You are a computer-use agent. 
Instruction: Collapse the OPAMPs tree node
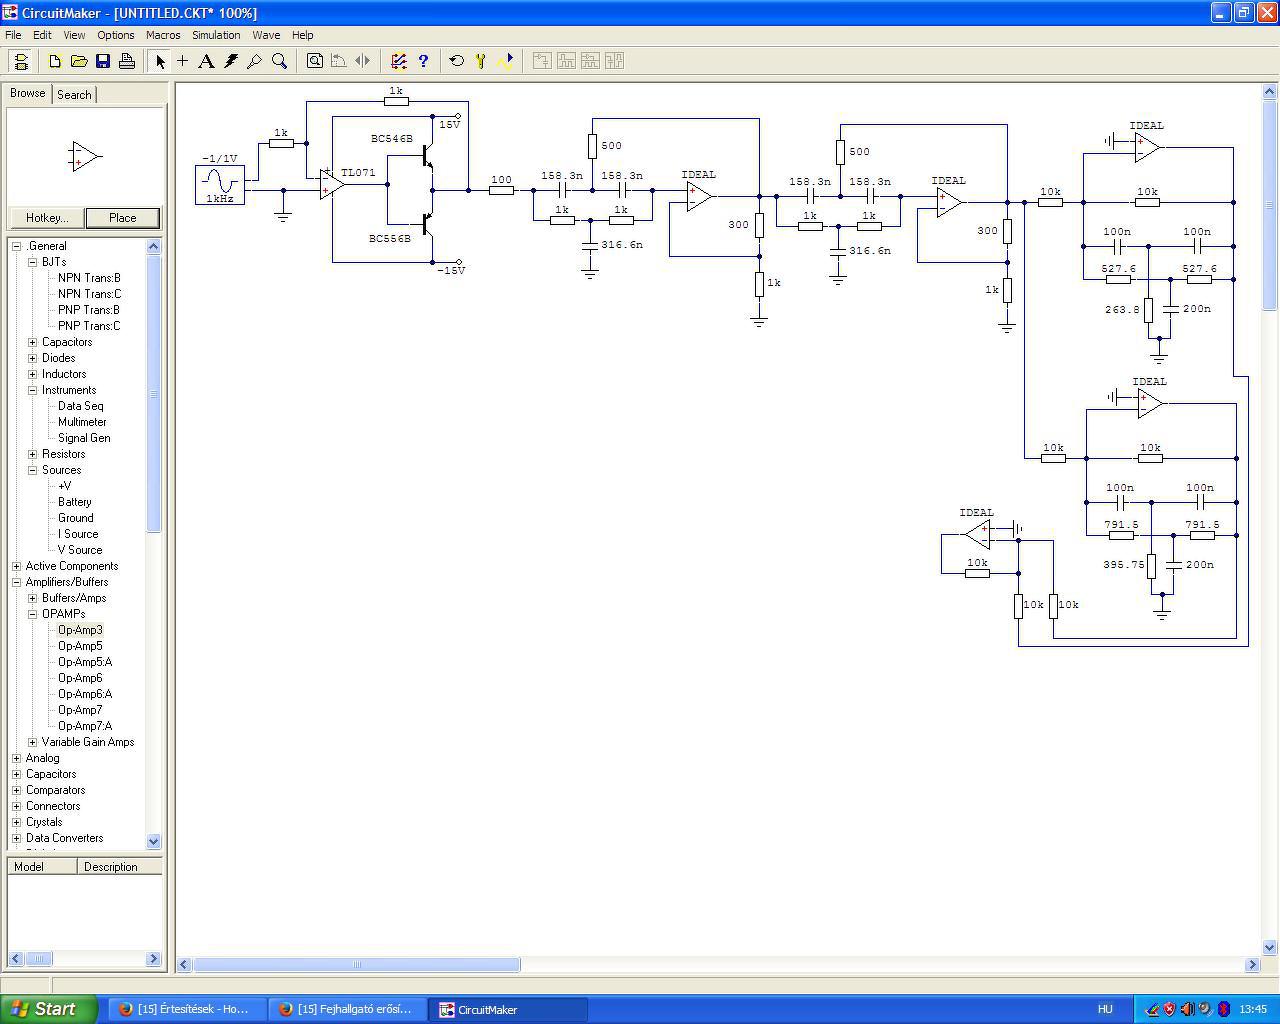[33, 614]
